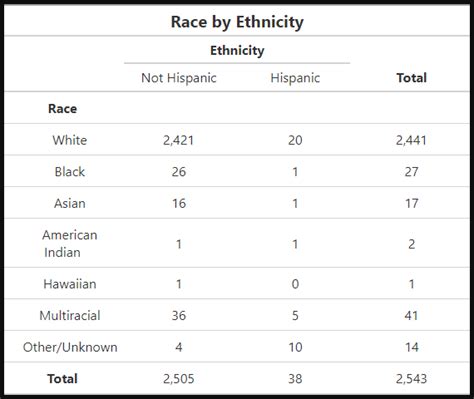Click the Race by Ethnicity table title

[x=237, y=22]
